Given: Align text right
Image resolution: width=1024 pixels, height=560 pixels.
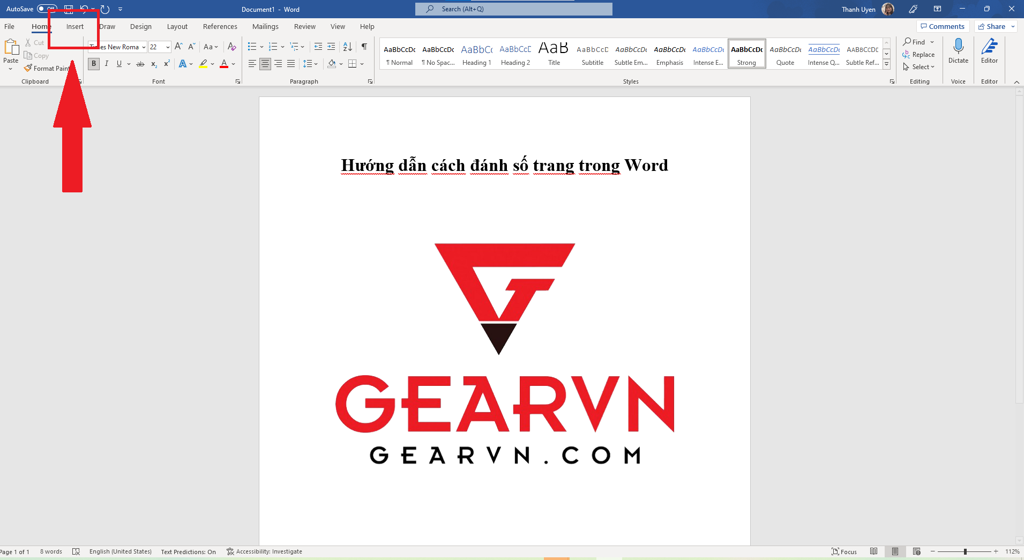Looking at the screenshot, I should (278, 64).
